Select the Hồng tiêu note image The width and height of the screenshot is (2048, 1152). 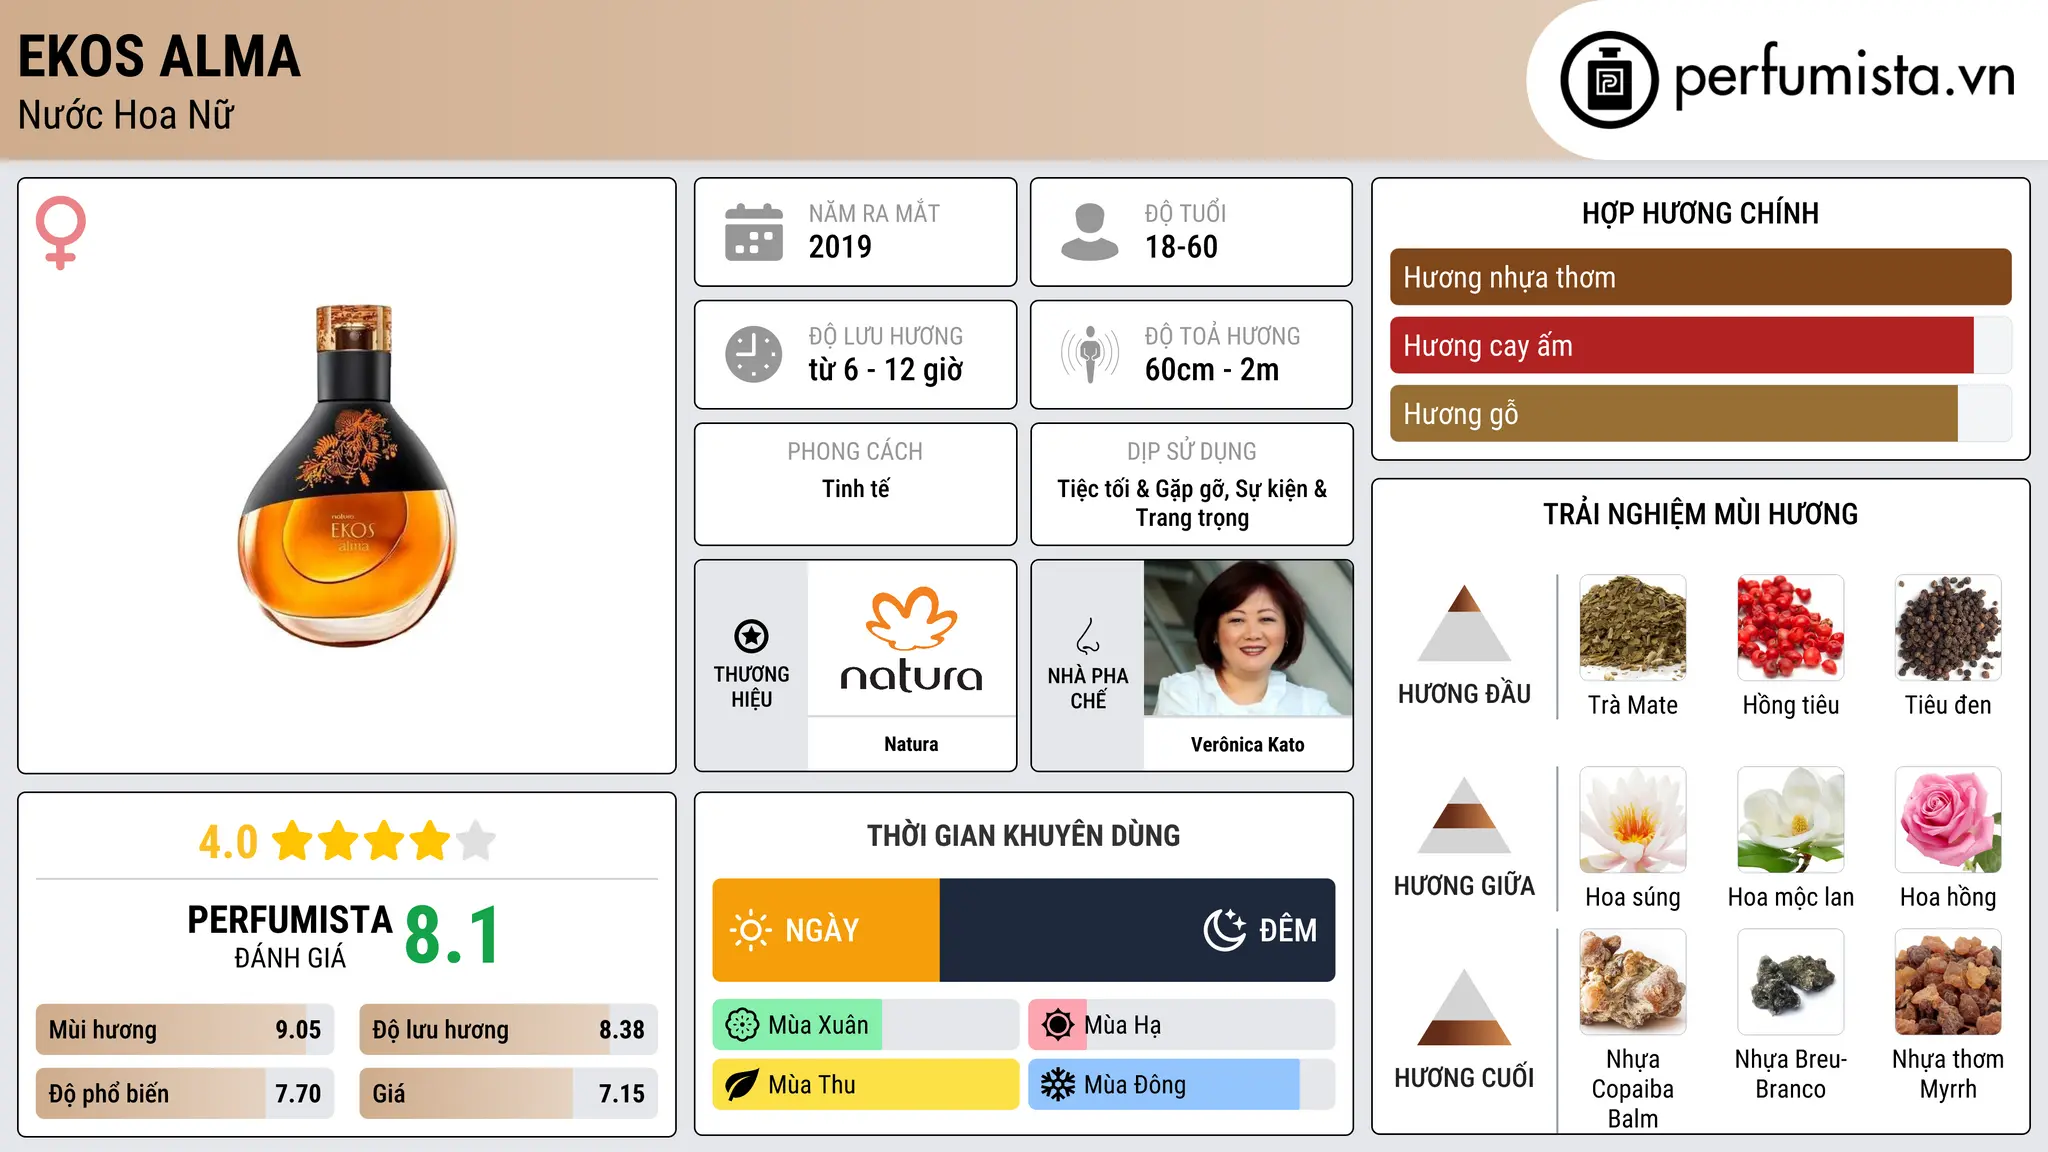tap(1791, 628)
